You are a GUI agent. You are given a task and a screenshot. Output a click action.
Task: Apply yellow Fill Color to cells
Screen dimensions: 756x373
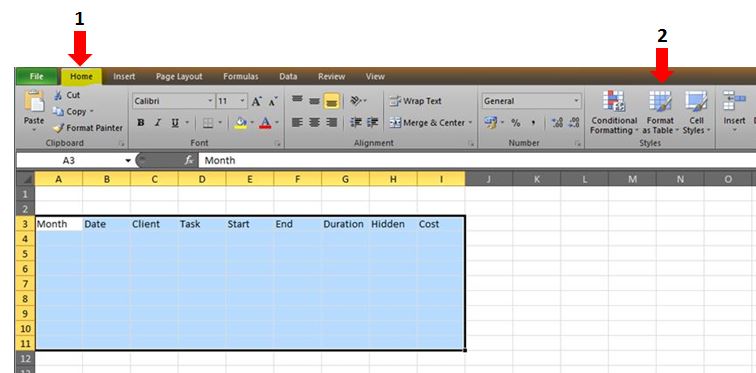[x=240, y=123]
